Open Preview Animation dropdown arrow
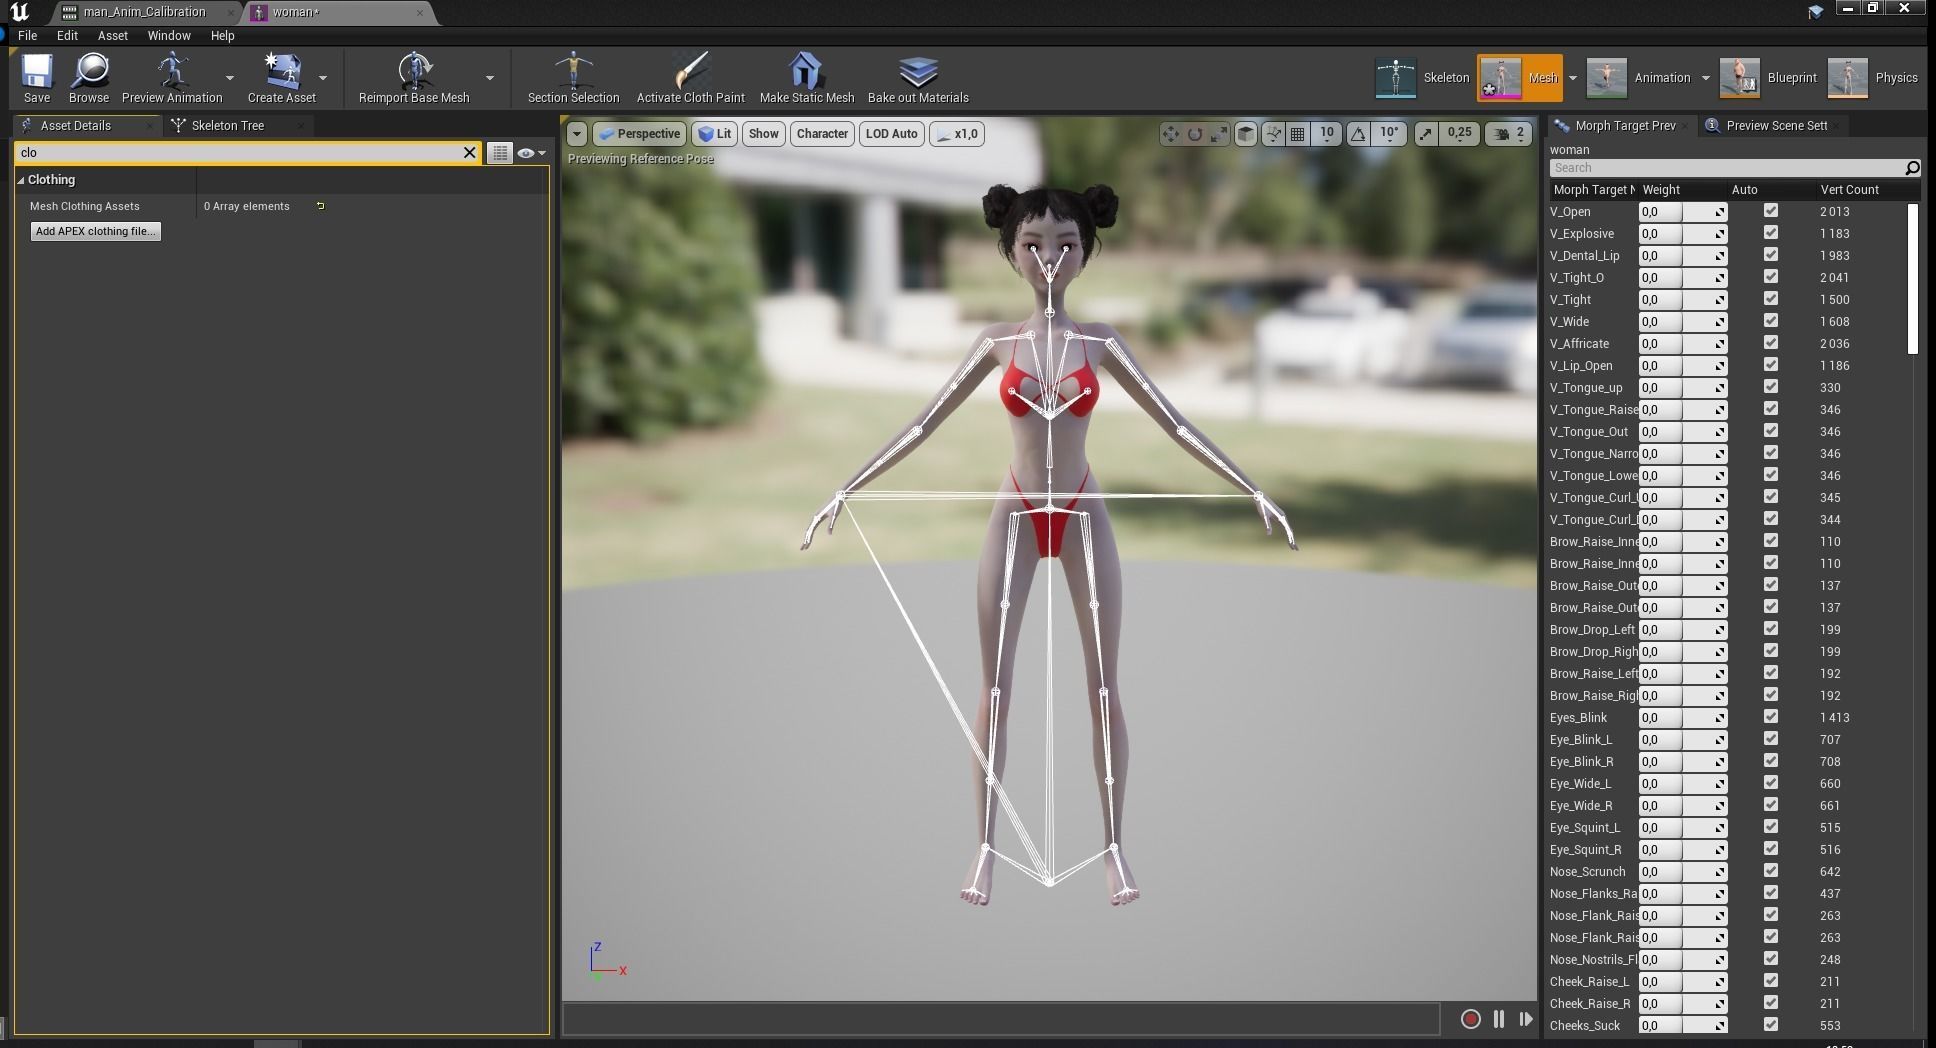This screenshot has width=1936, height=1048. [x=230, y=78]
